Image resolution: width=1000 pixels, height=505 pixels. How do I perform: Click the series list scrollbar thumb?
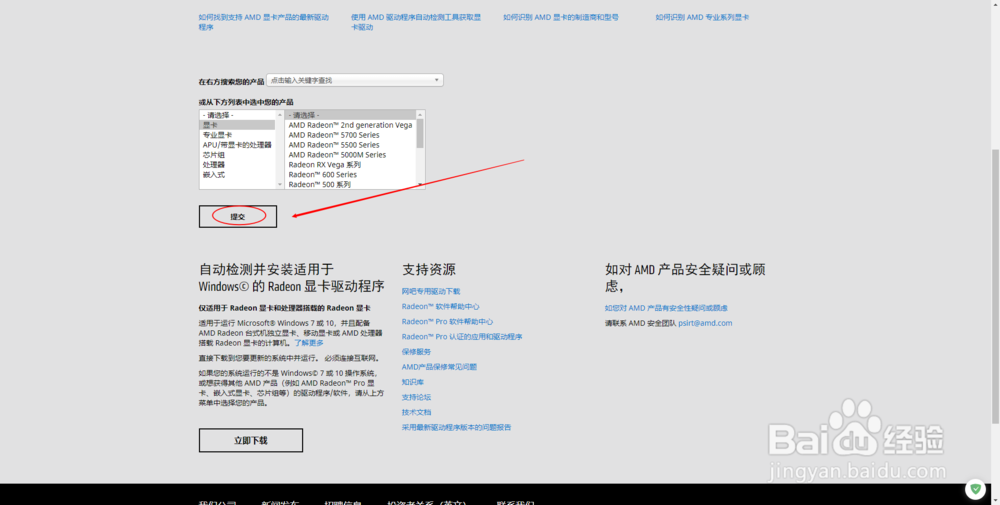420,134
